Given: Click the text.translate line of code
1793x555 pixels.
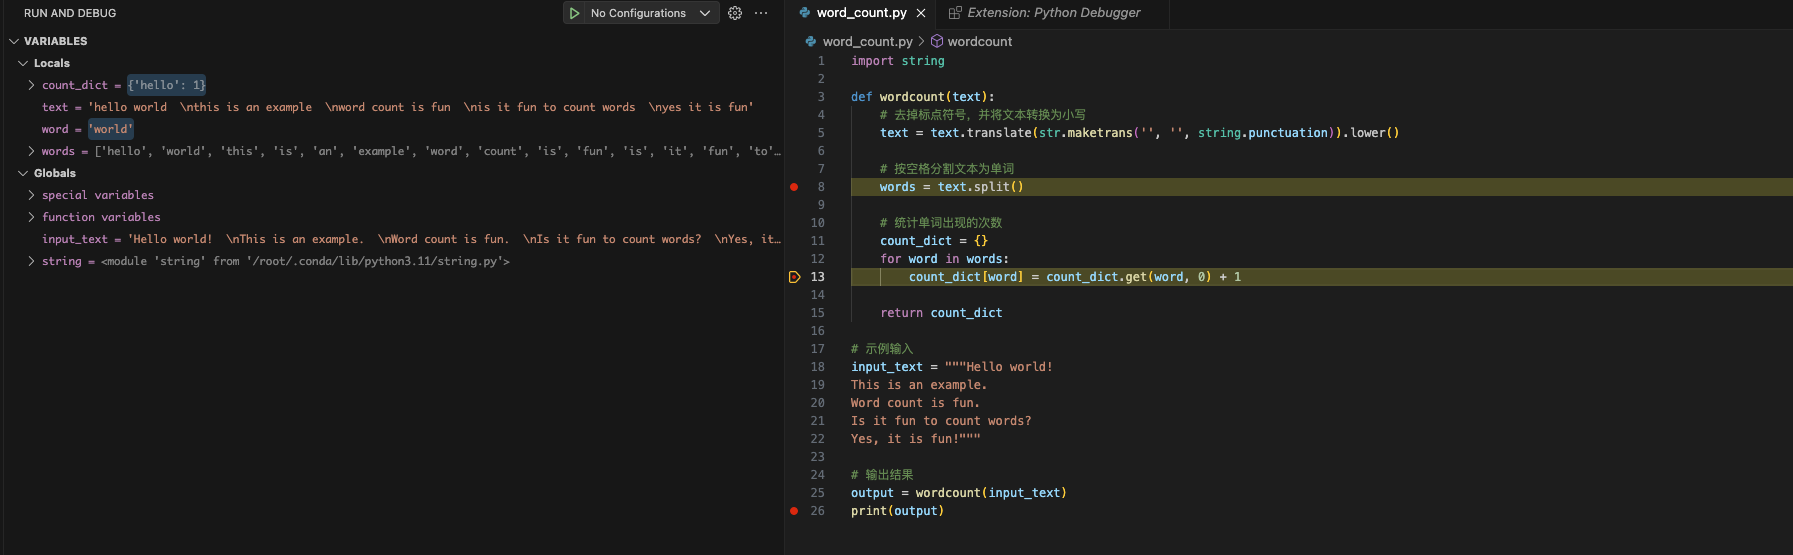Looking at the screenshot, I should click(x=1139, y=133).
